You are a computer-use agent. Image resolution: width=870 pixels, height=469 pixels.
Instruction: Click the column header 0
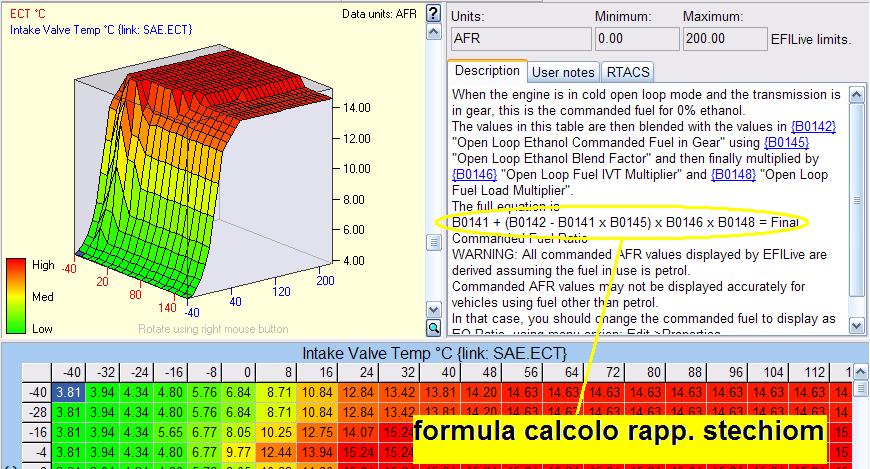coord(238,372)
